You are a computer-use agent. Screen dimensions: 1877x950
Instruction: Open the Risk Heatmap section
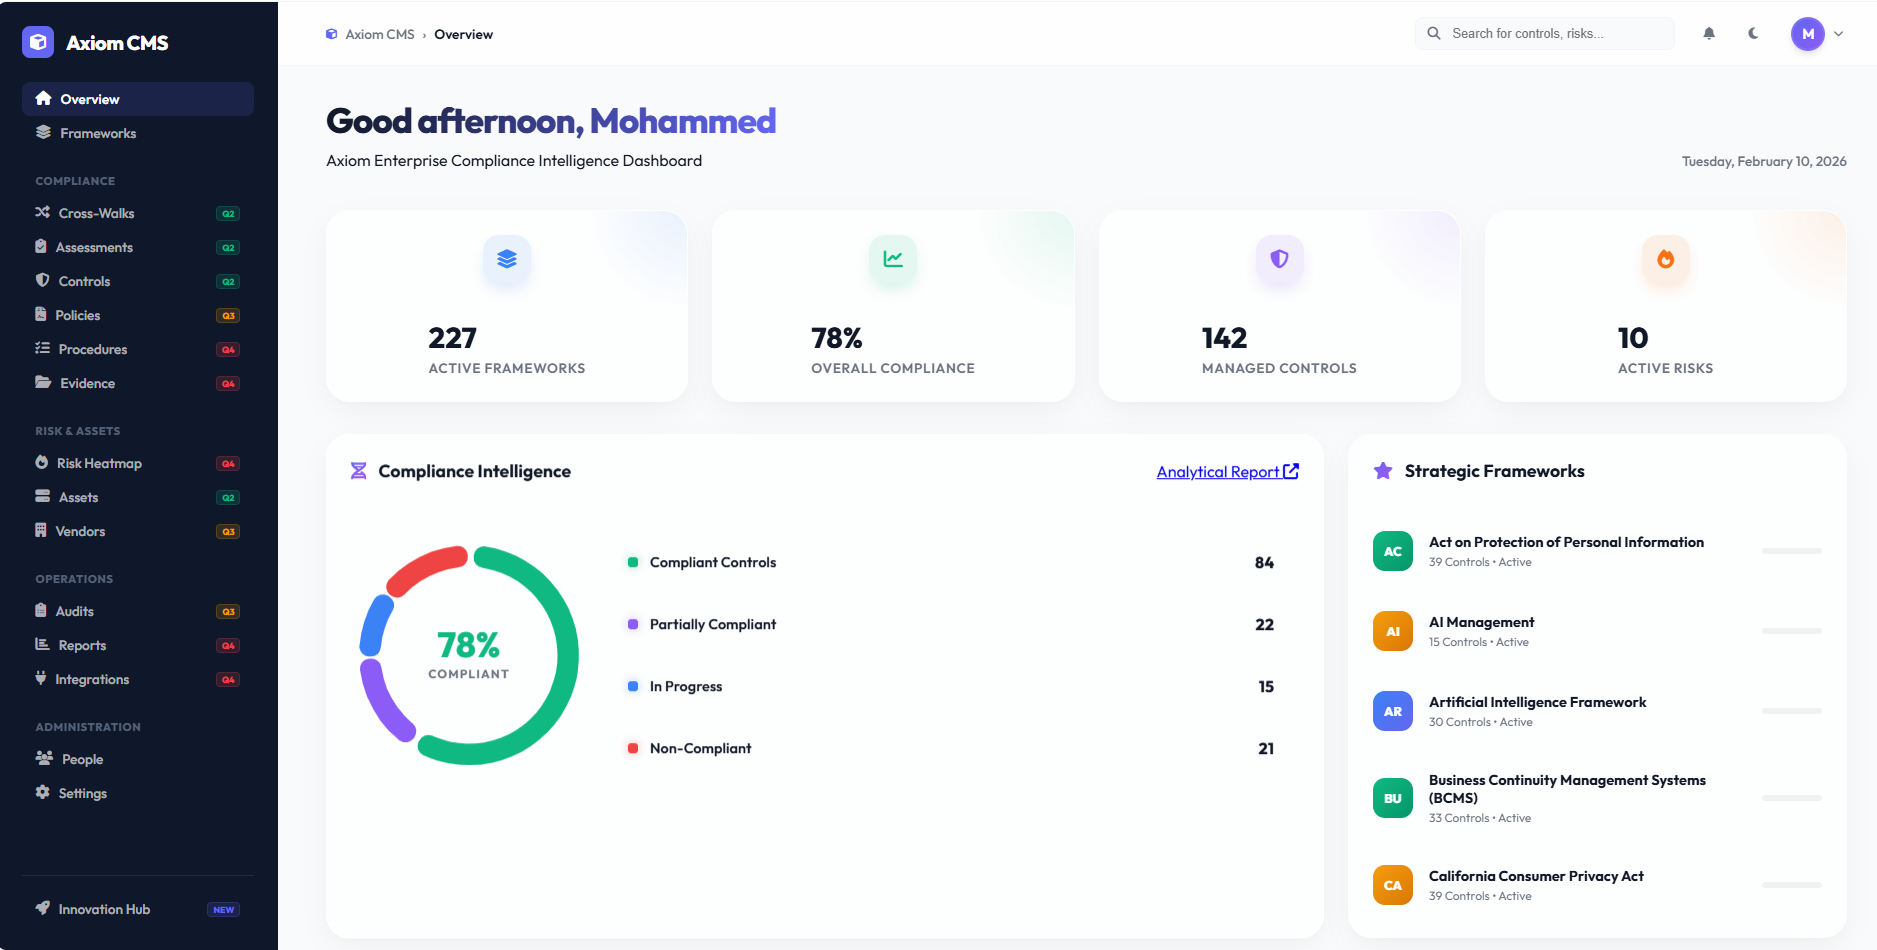[x=97, y=463]
